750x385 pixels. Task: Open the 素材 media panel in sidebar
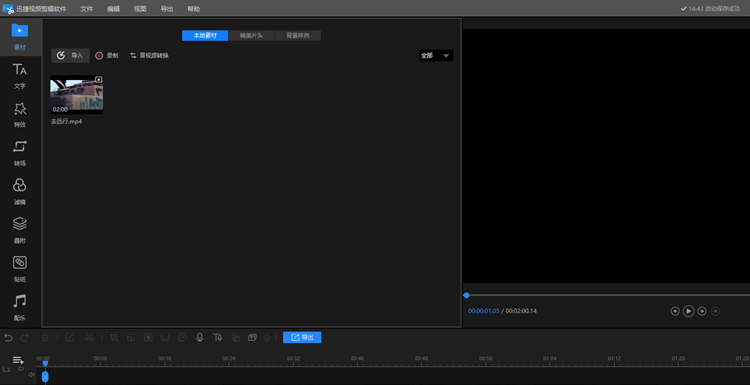[20, 36]
